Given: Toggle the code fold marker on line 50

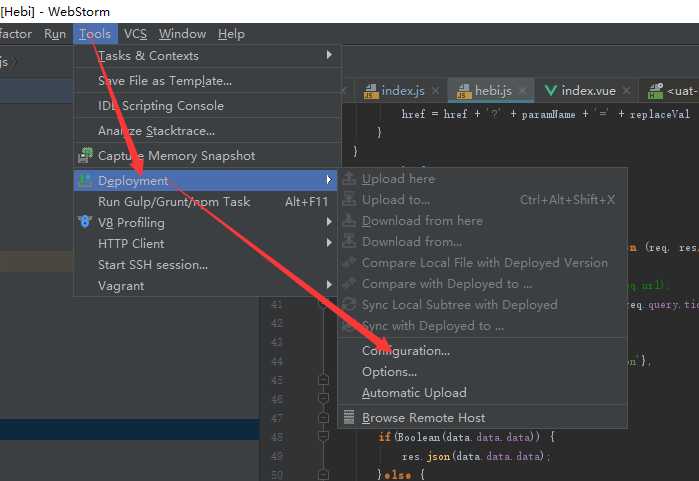Looking at the screenshot, I should [324, 474].
